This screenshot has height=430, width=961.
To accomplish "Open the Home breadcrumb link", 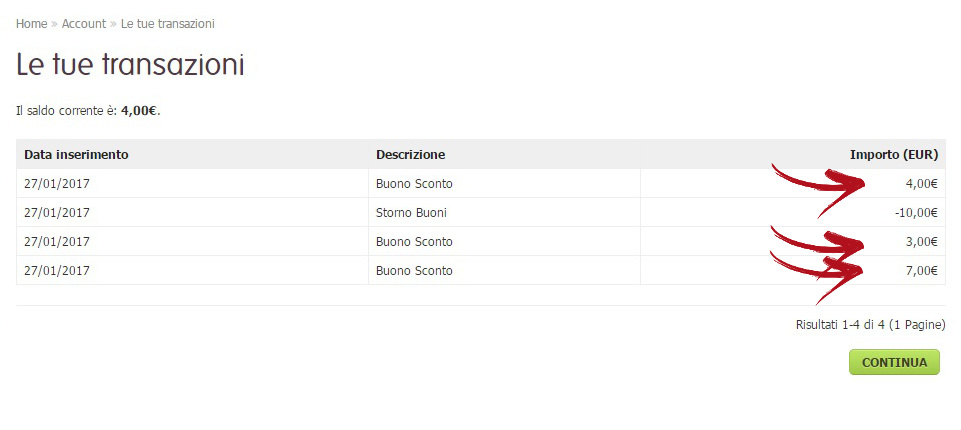I will 31,24.
